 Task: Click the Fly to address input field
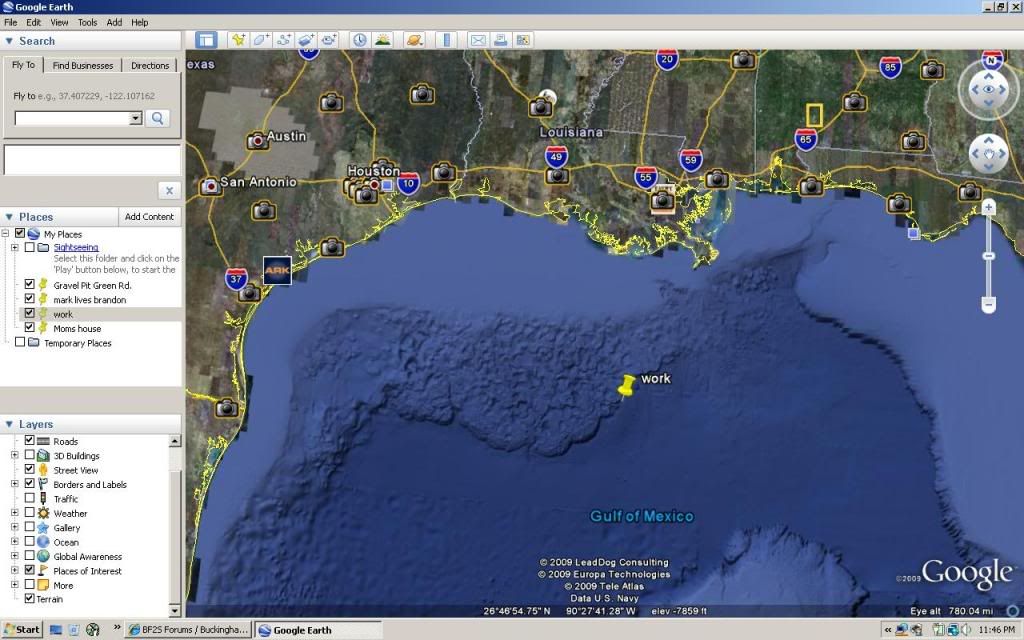click(72, 118)
